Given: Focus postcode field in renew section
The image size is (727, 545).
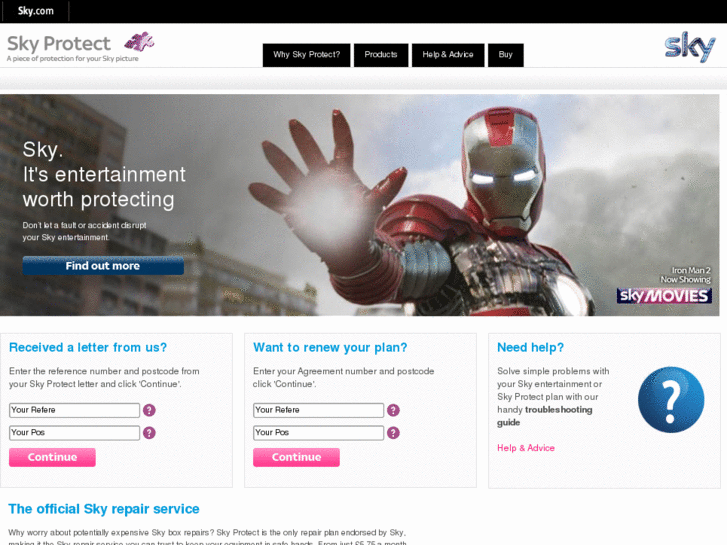Looking at the screenshot, I should pos(319,433).
